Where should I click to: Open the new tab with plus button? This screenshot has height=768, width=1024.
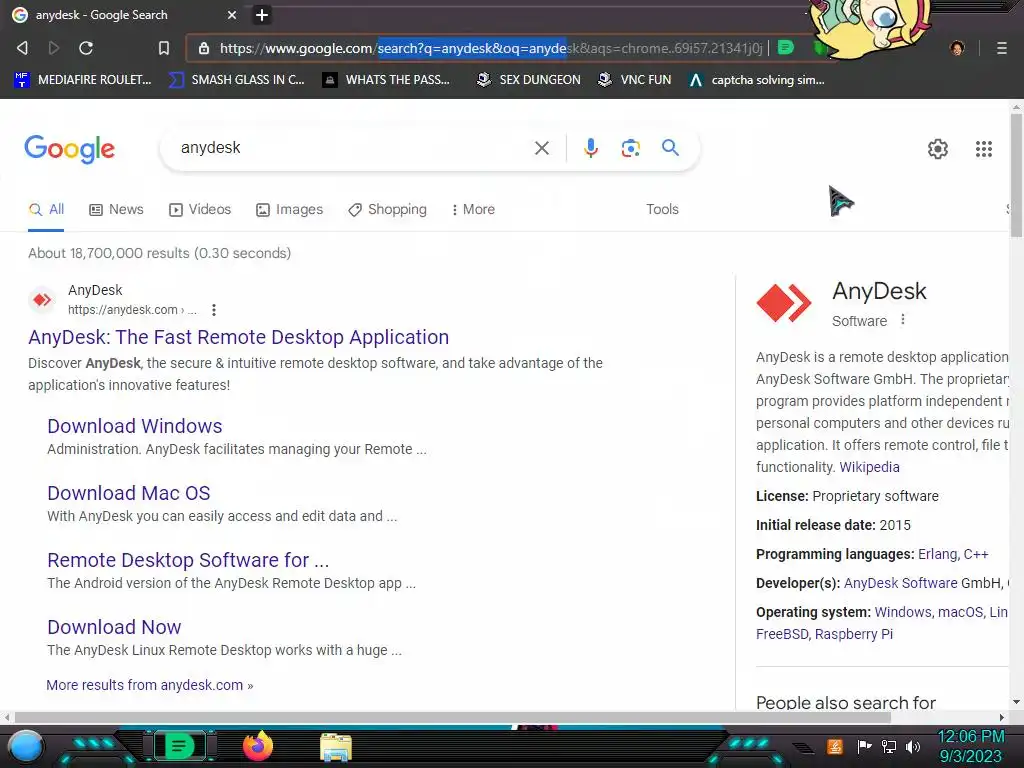pos(262,15)
